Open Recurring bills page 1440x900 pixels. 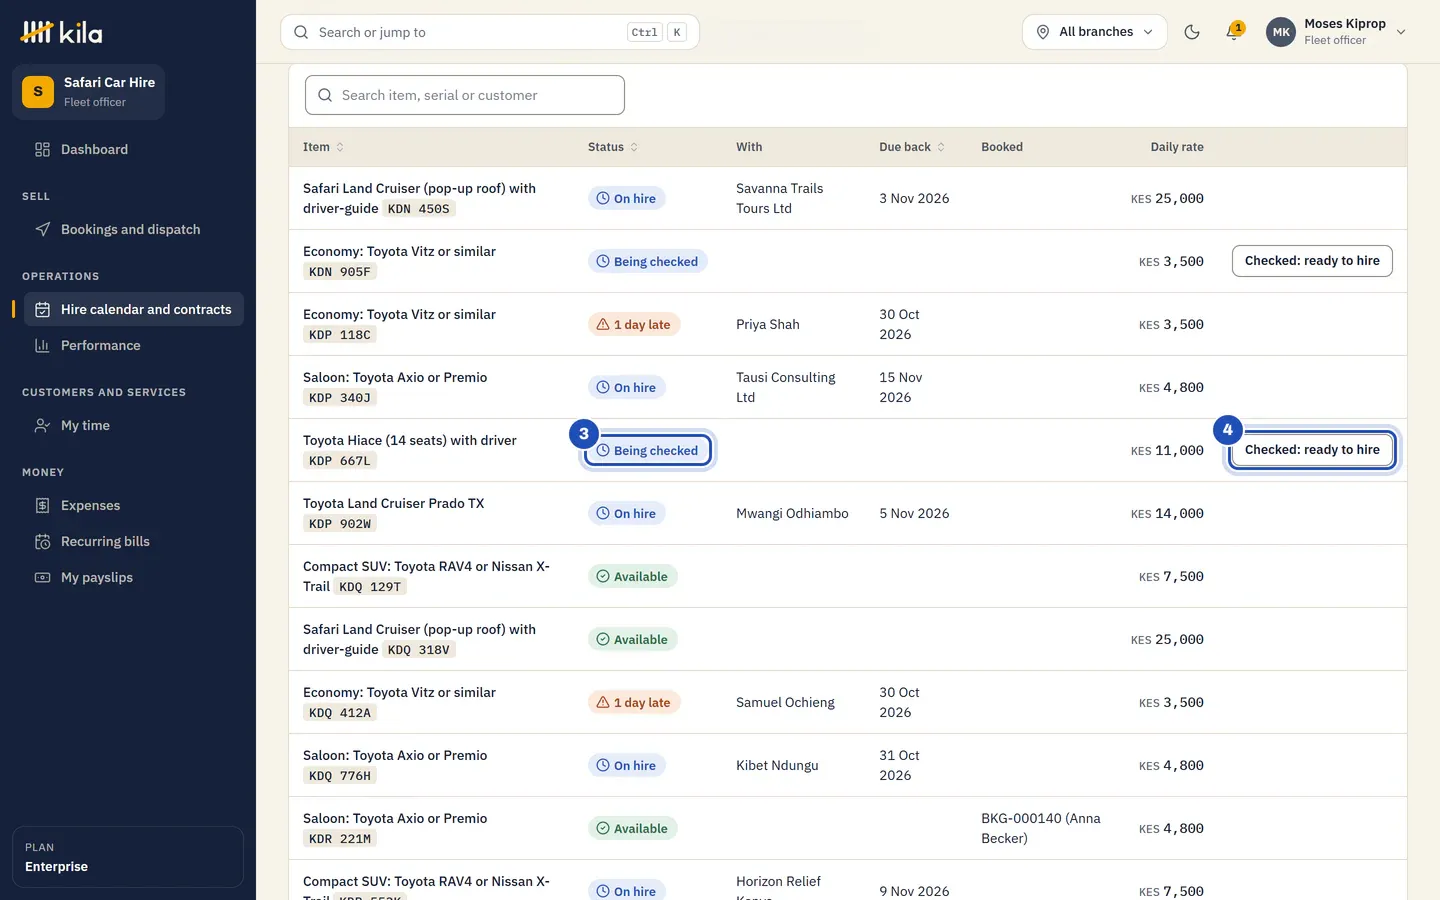coord(133,541)
